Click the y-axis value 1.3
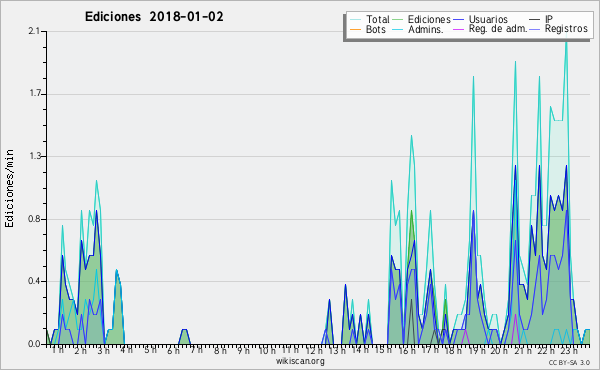 pos(34,156)
